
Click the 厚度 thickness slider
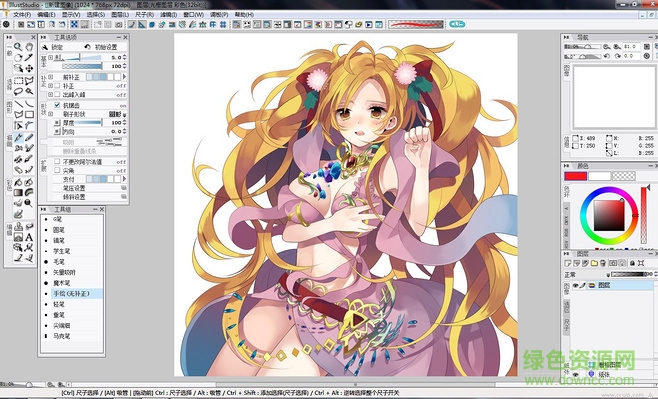pyautogui.click(x=88, y=123)
